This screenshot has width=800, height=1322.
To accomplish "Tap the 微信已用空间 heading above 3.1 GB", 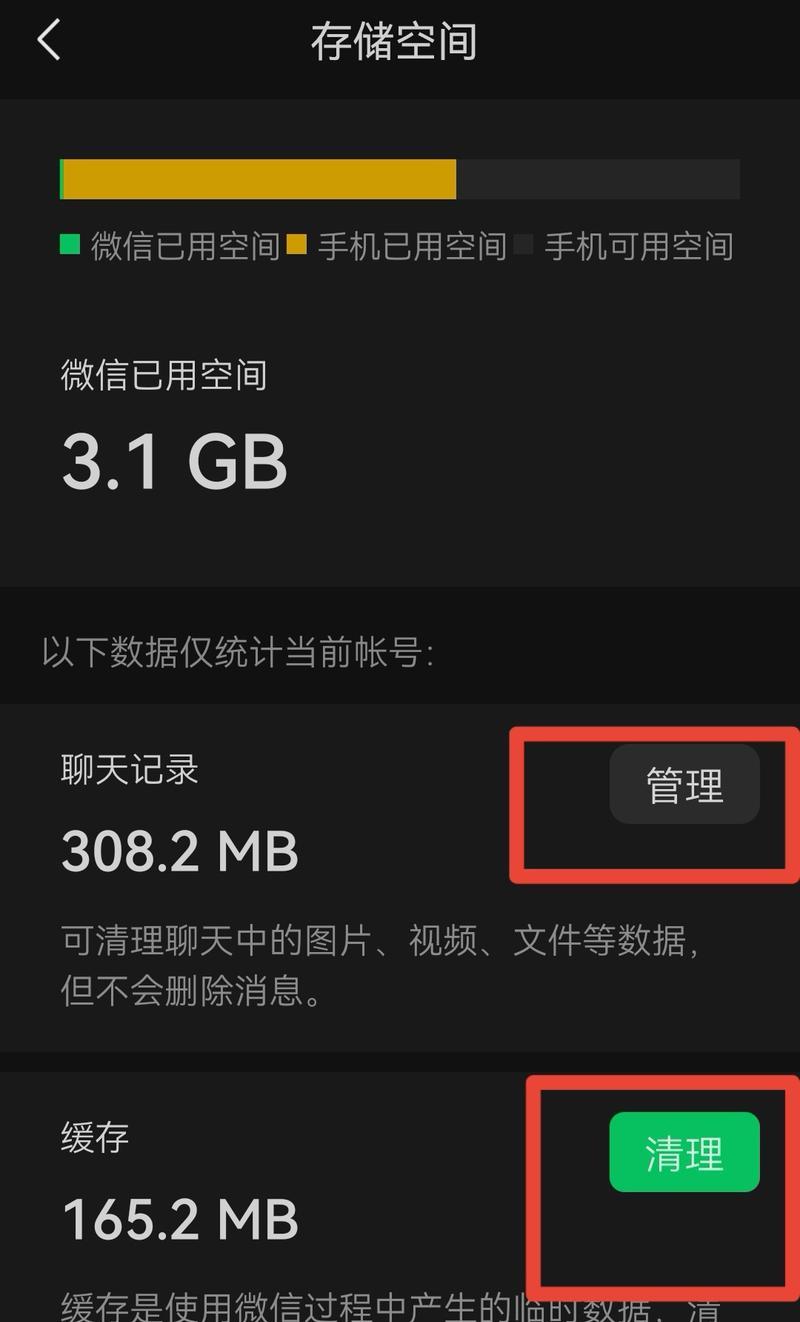I will pos(164,375).
